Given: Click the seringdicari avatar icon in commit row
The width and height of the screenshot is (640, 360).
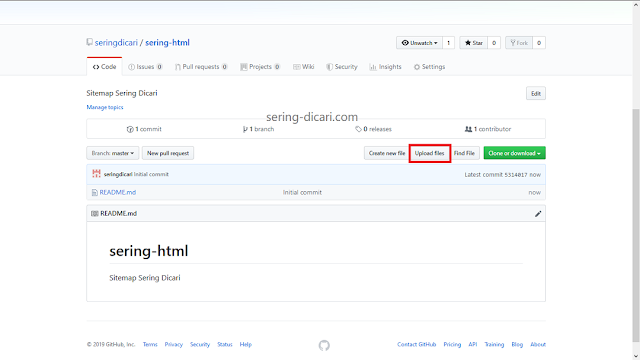Looking at the screenshot, I should [x=96, y=174].
